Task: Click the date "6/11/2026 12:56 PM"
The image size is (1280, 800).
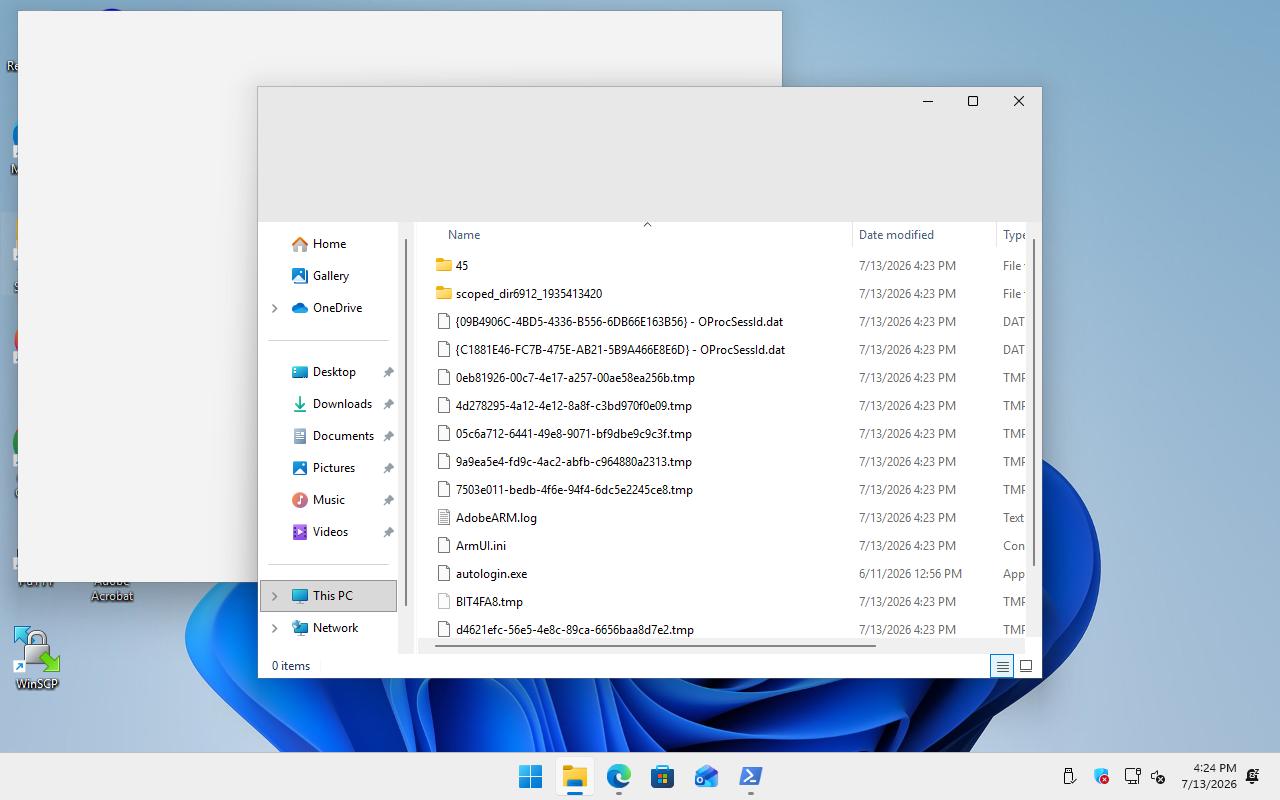Action: 910,573
